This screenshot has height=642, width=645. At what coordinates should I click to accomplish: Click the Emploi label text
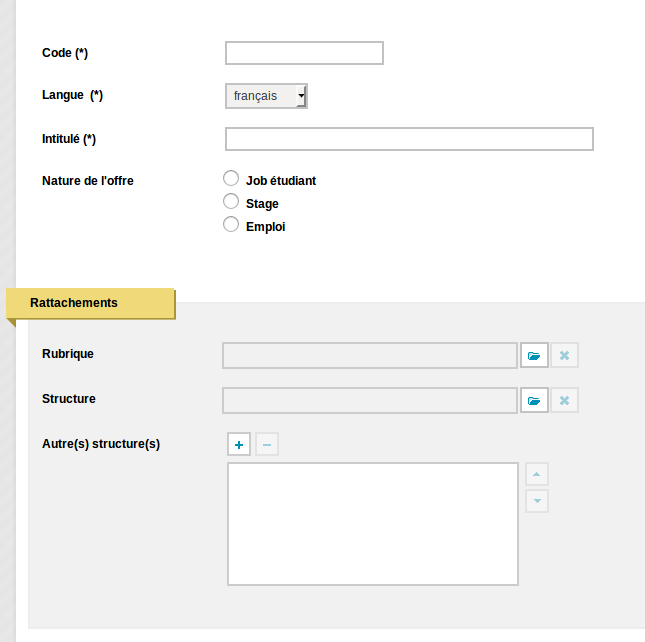click(265, 227)
